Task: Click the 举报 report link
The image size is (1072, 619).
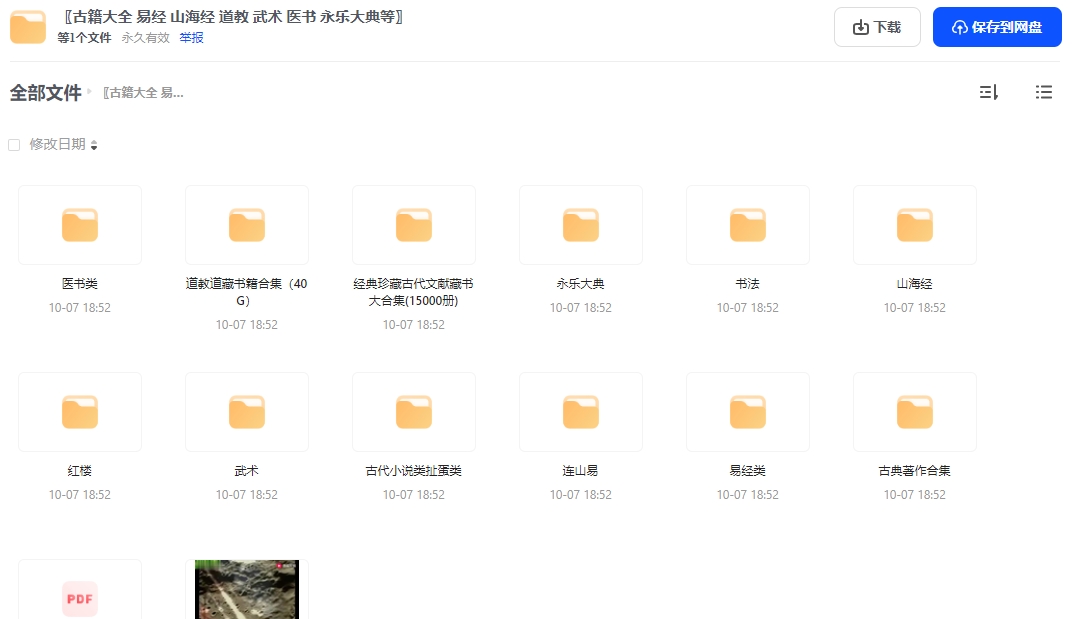Action: tap(191, 38)
